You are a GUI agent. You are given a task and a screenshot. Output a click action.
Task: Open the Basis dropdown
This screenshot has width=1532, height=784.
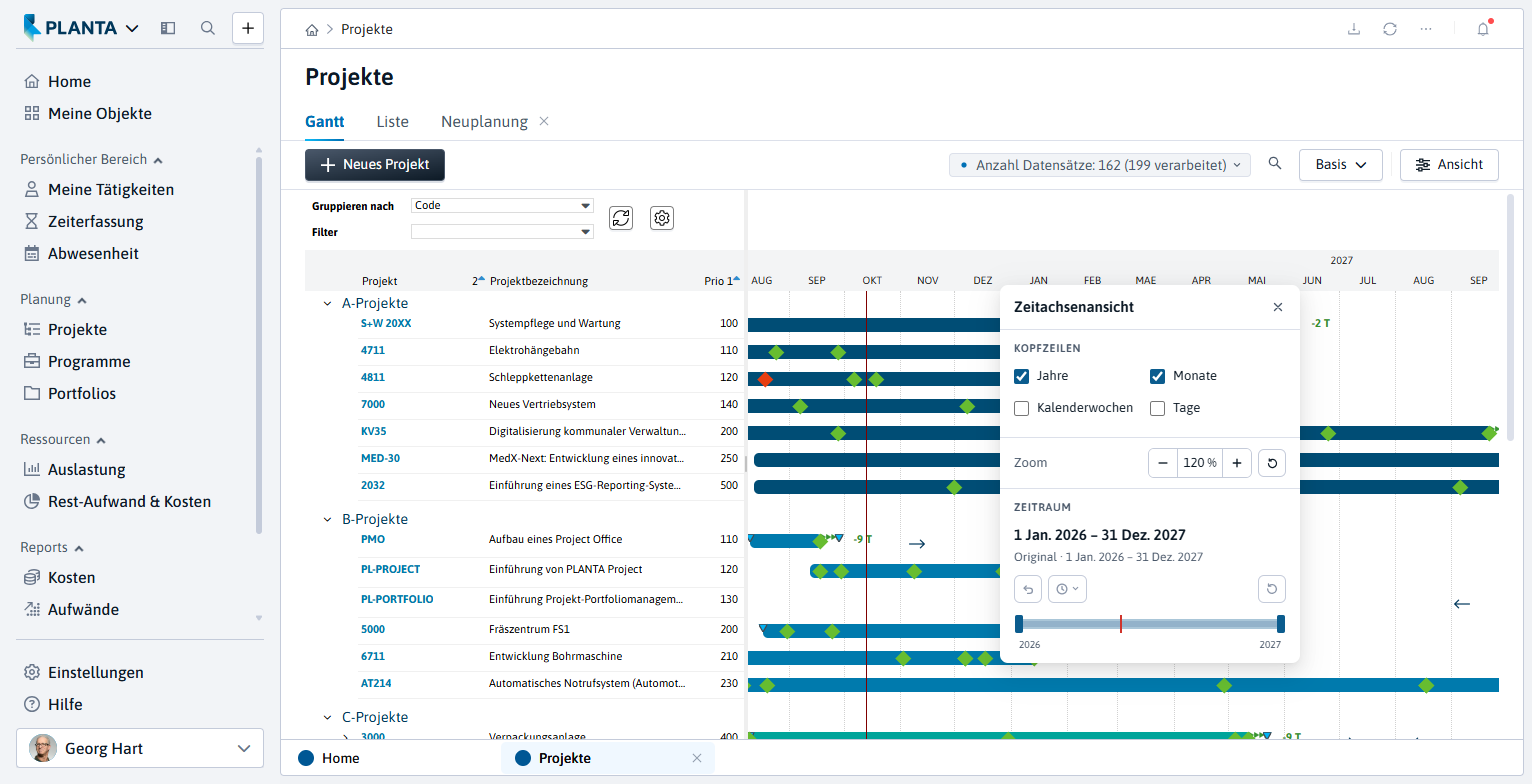tap(1340, 165)
